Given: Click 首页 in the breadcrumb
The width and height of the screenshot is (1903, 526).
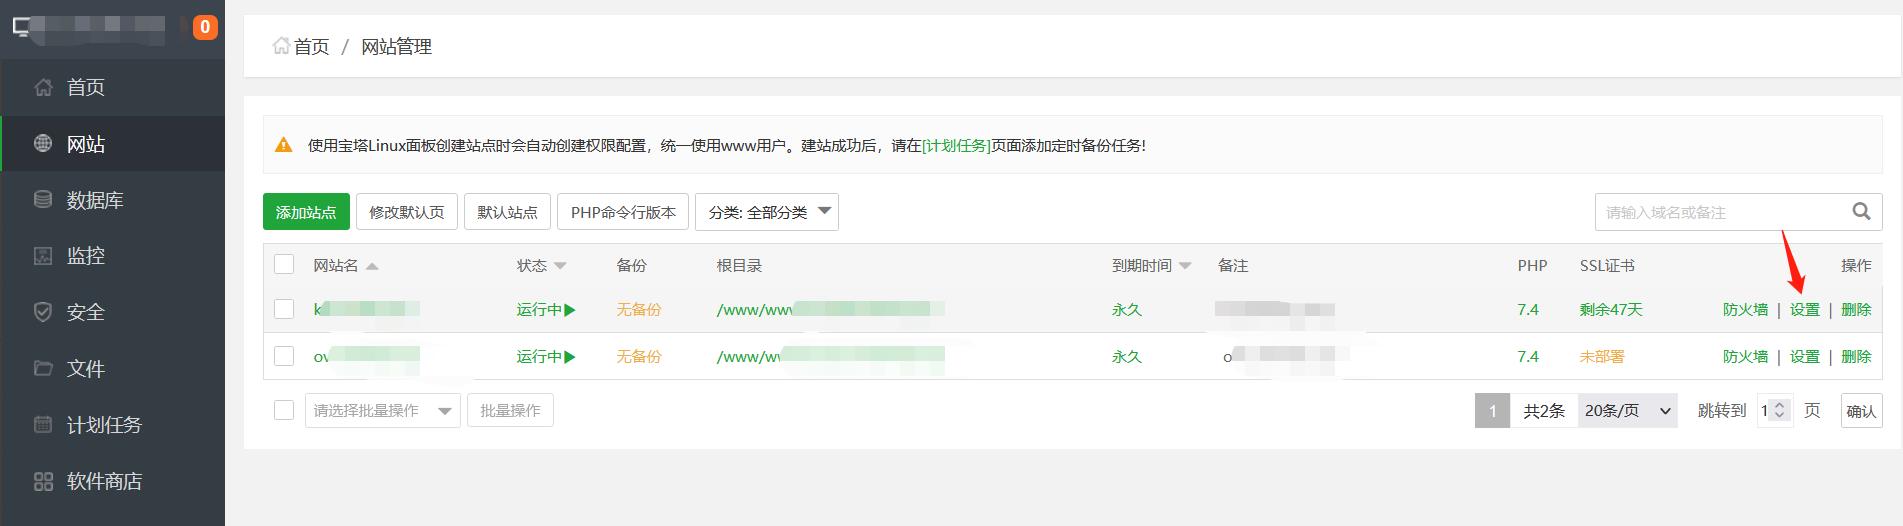Looking at the screenshot, I should point(310,47).
